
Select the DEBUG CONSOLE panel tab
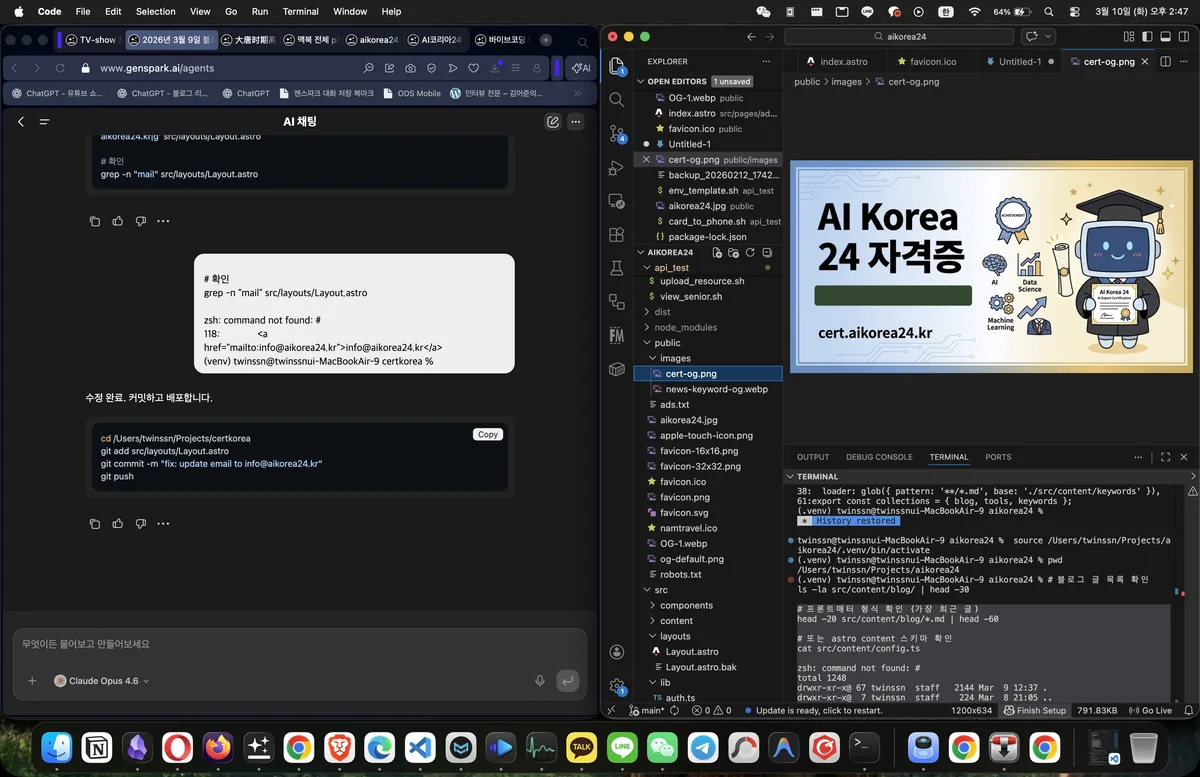click(879, 457)
